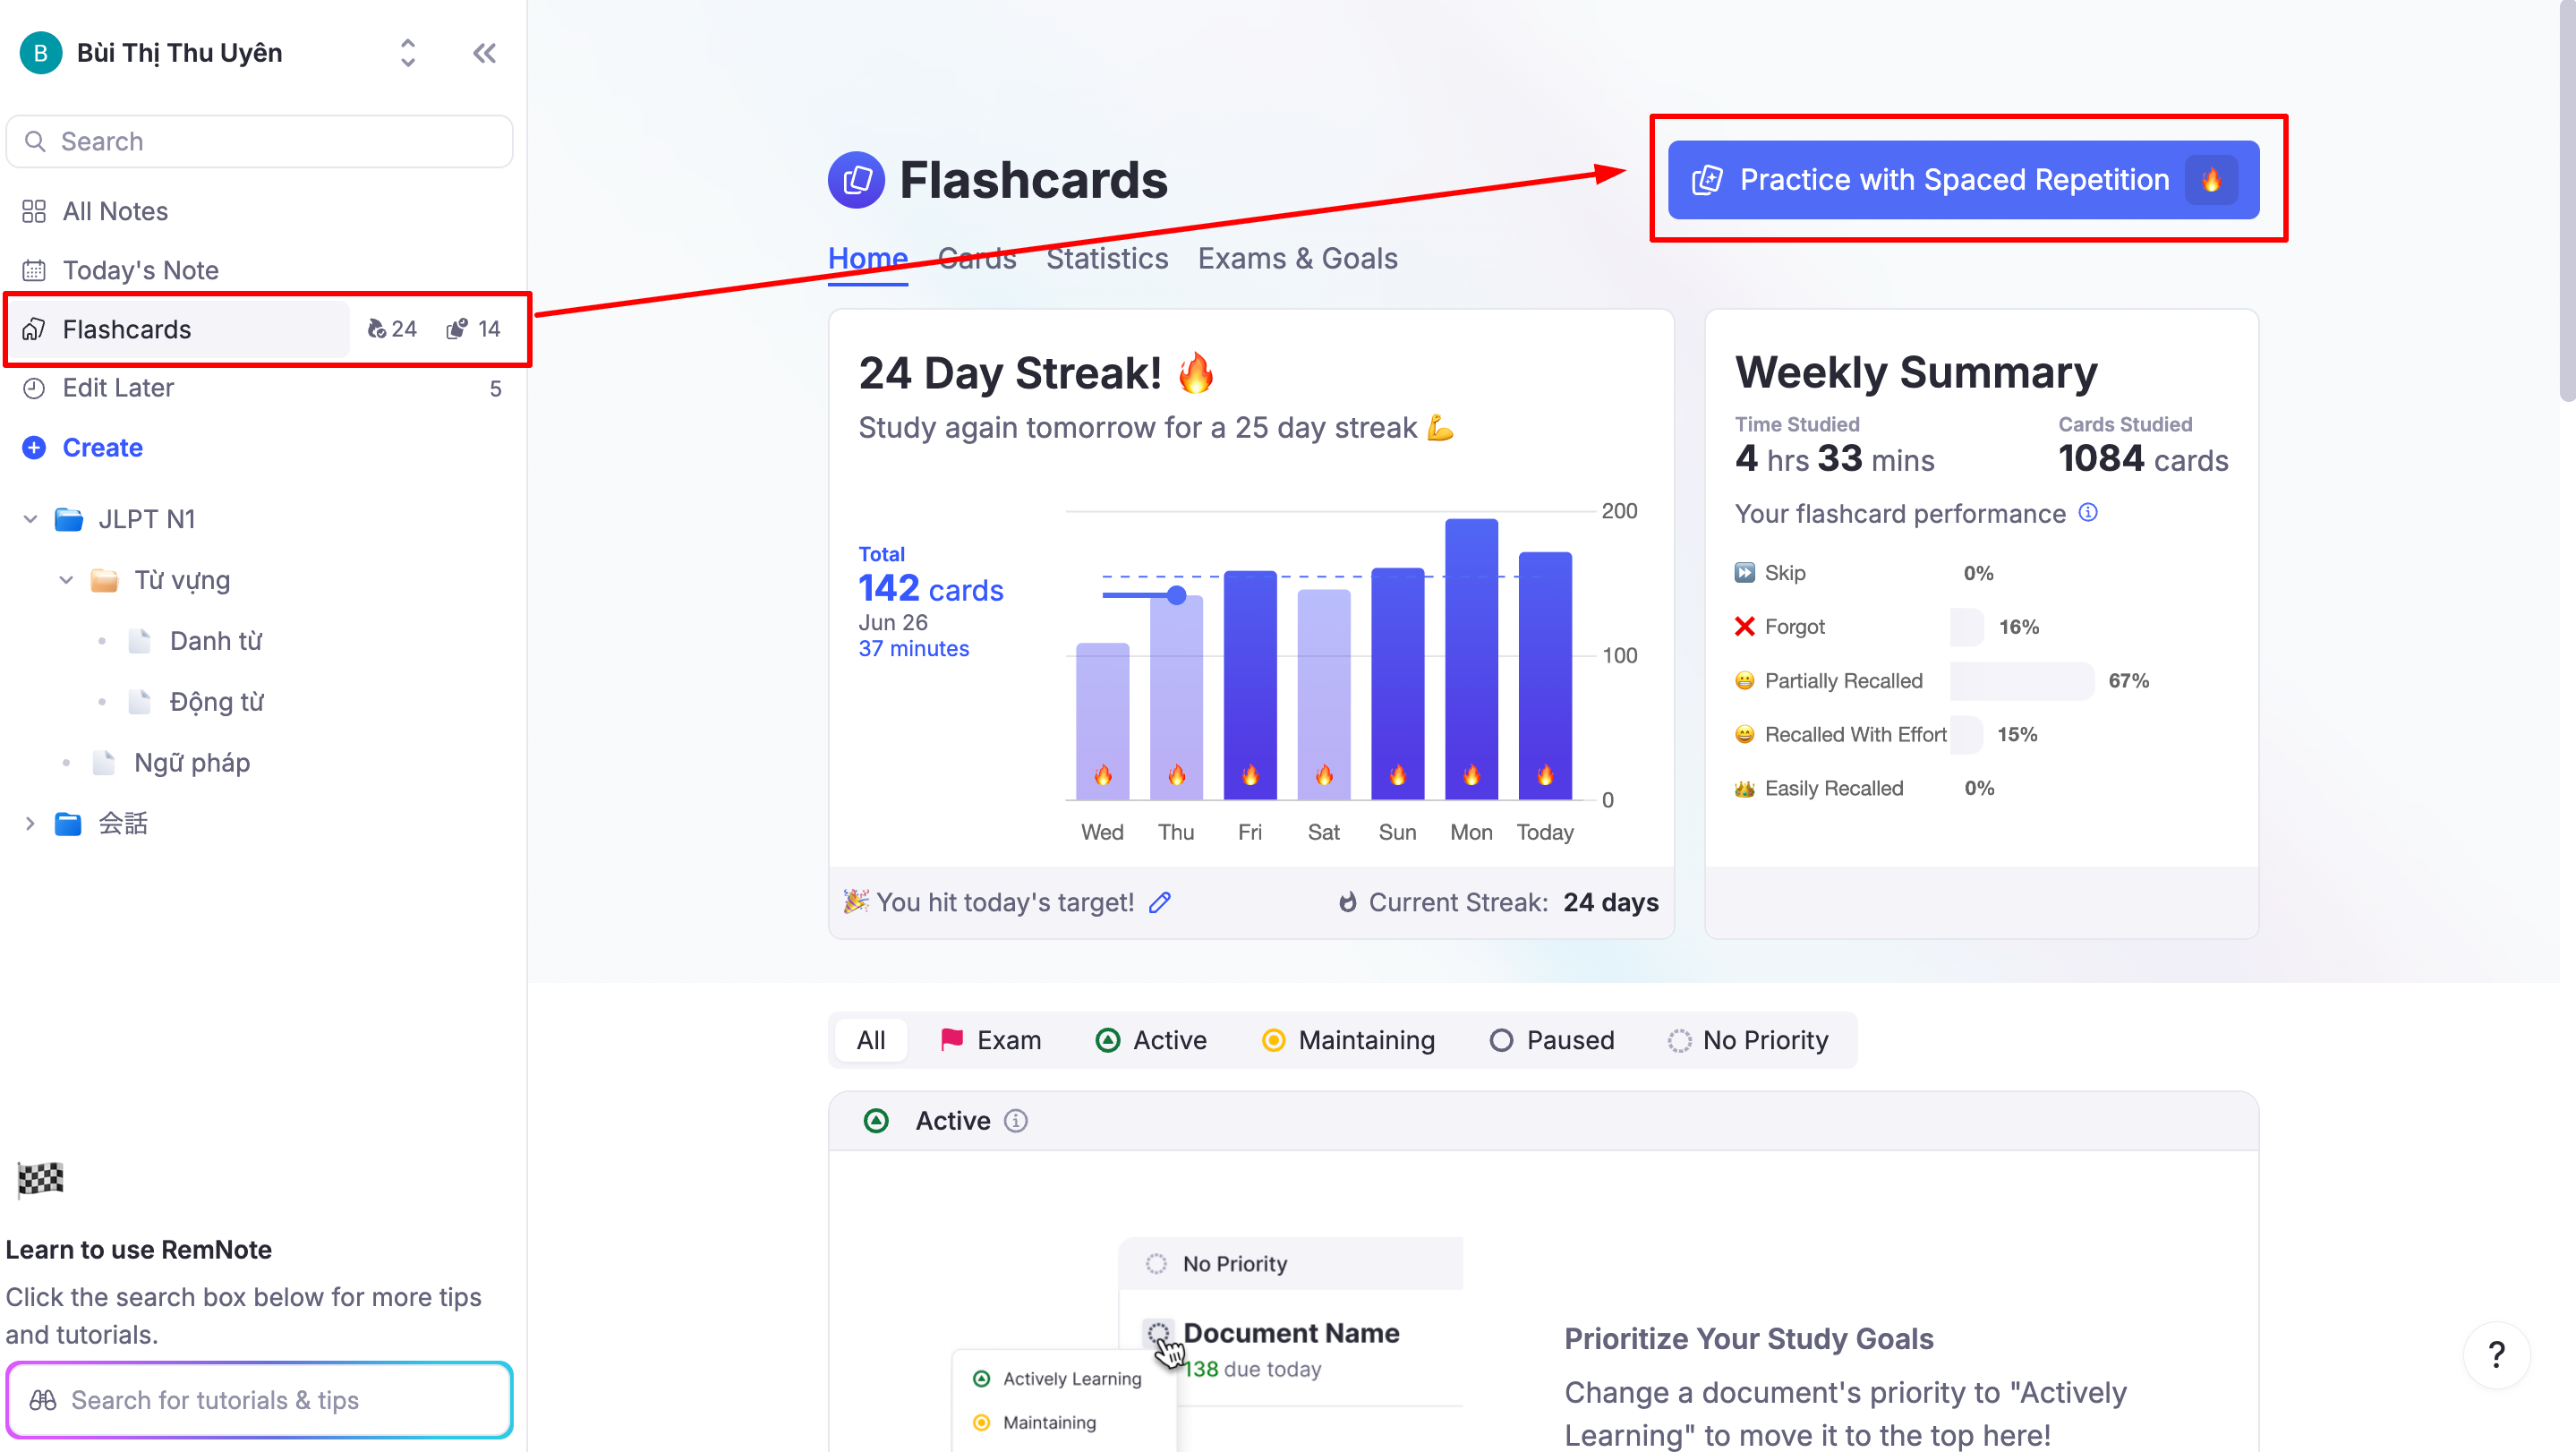
Task: Focus the Search field
Action: click(260, 141)
